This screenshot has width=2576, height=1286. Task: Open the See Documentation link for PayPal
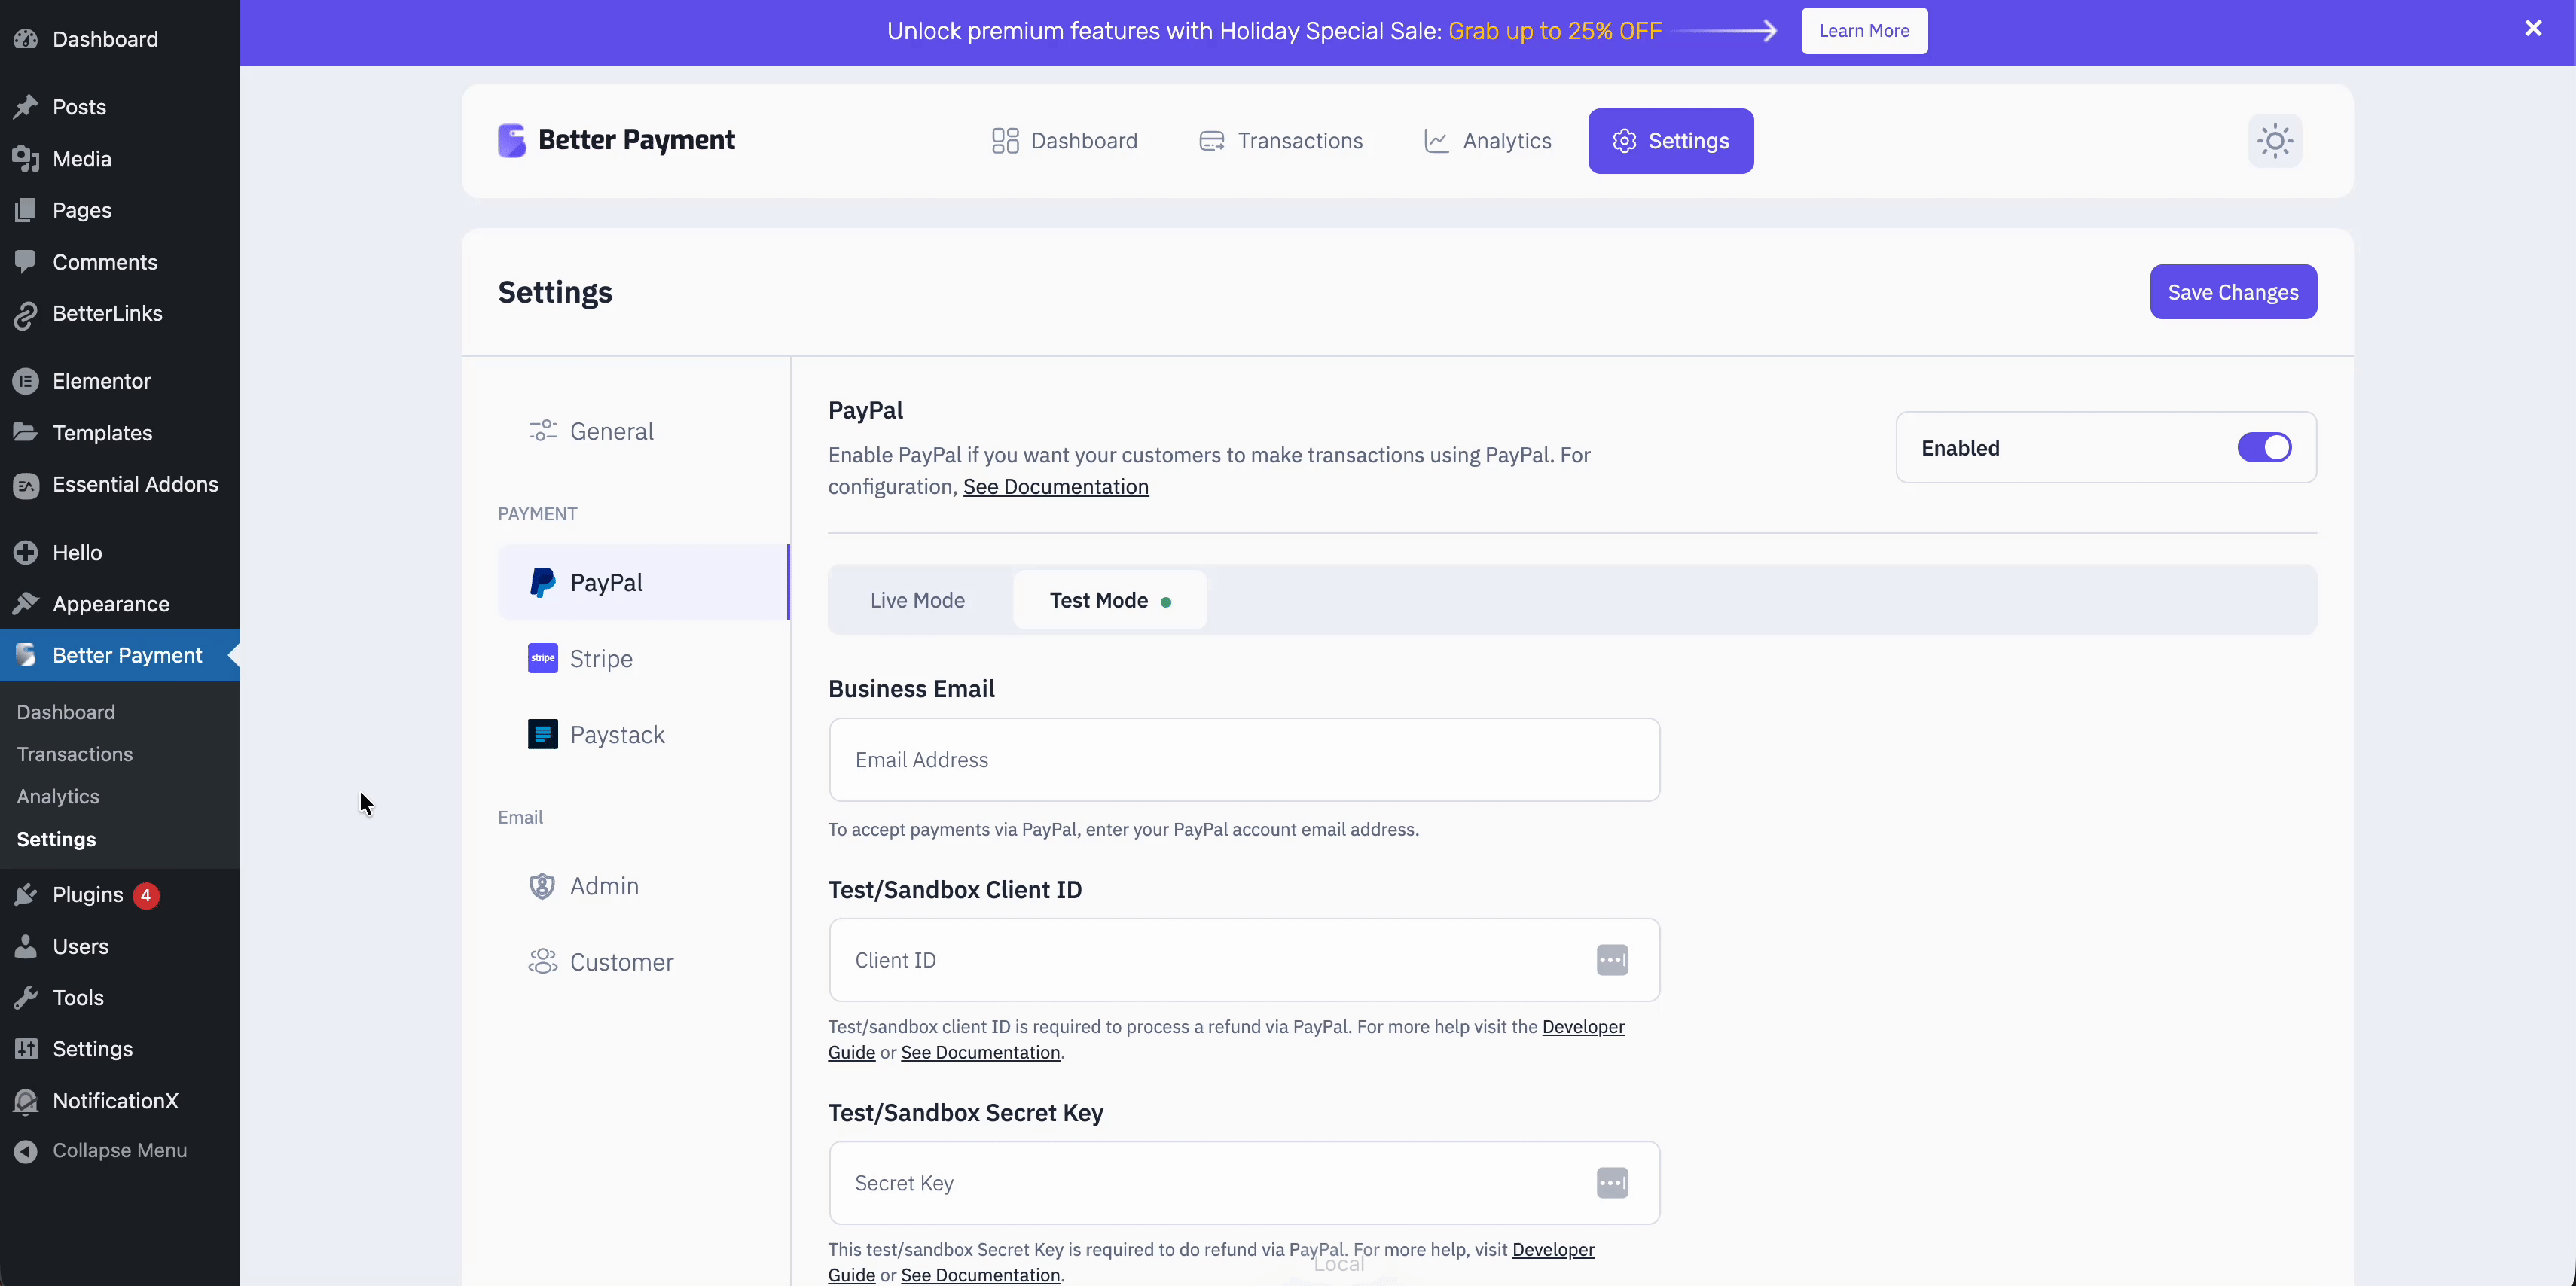(1055, 487)
